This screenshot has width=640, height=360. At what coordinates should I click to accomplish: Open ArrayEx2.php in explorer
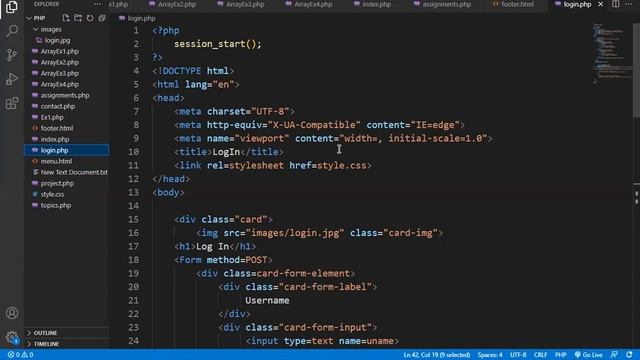[60, 62]
